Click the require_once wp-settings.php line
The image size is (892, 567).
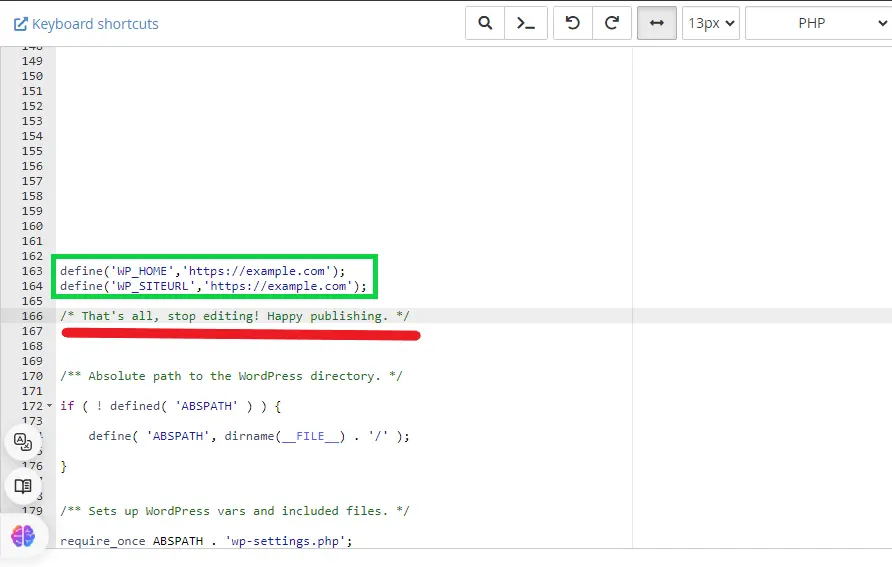coord(206,541)
